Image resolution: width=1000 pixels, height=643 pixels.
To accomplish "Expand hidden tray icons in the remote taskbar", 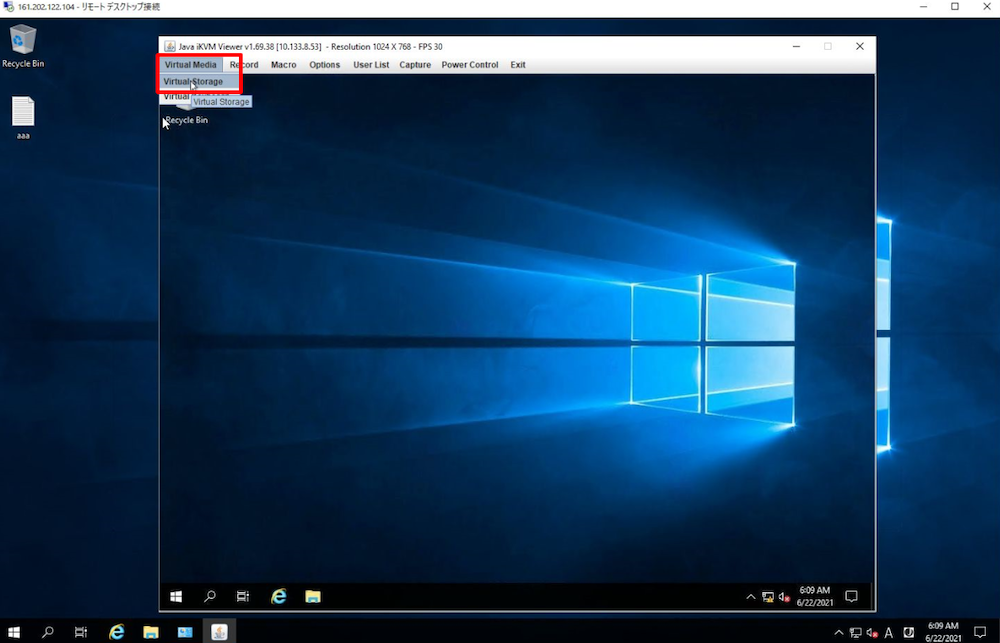I will pos(751,597).
